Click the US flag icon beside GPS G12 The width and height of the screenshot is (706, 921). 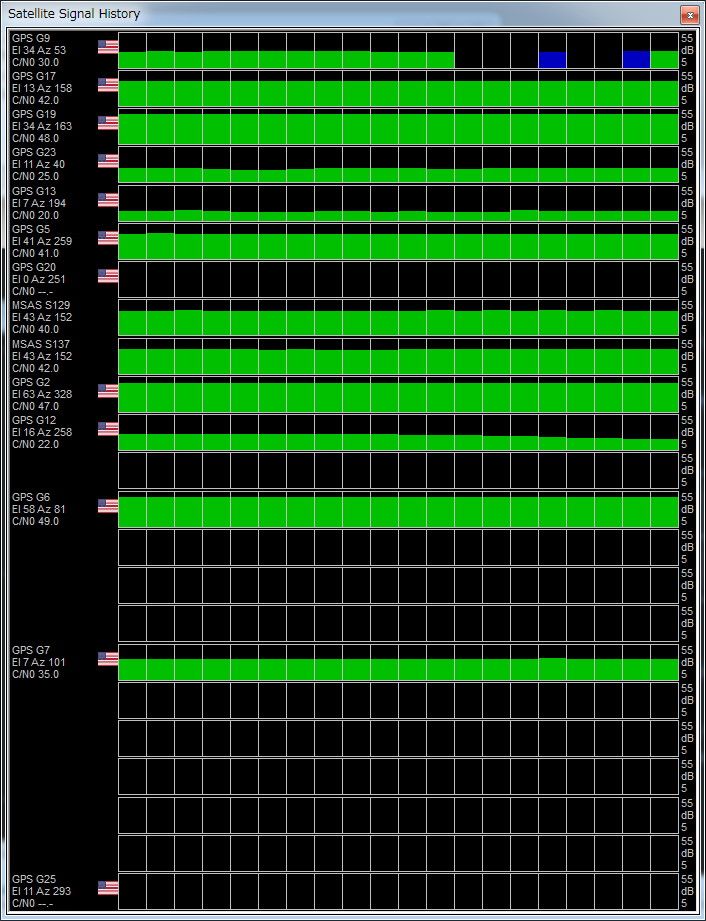point(108,429)
